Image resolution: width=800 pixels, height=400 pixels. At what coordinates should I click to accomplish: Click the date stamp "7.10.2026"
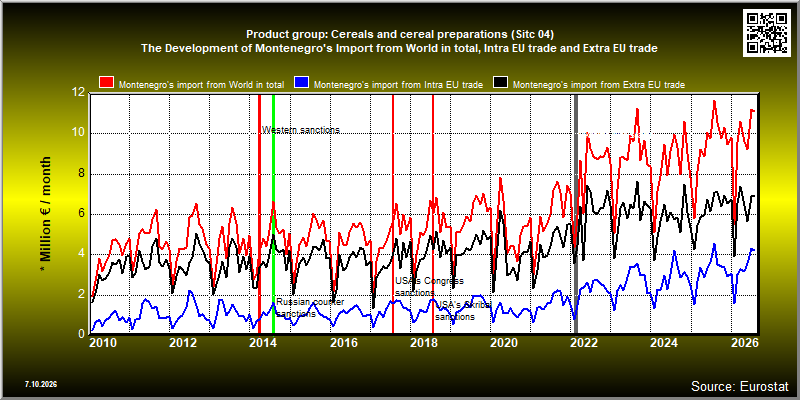tap(40, 384)
